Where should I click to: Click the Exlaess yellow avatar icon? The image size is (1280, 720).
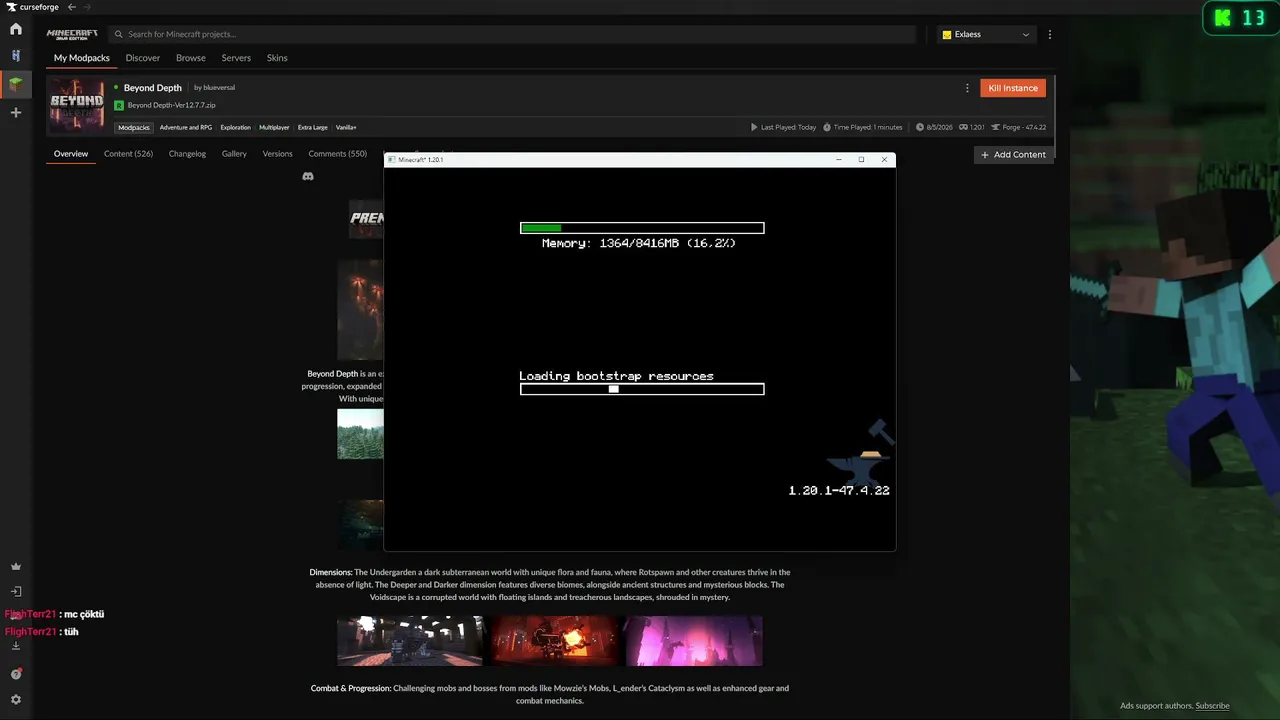(x=947, y=34)
